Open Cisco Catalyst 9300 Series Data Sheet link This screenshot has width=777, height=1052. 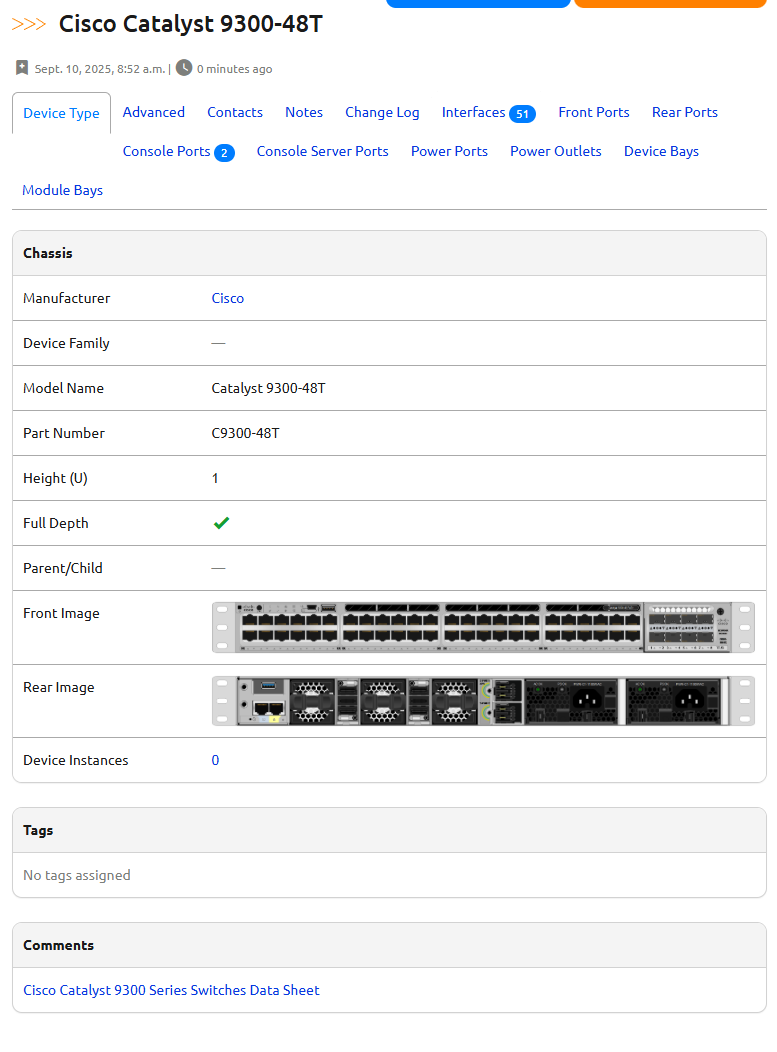coord(171,990)
